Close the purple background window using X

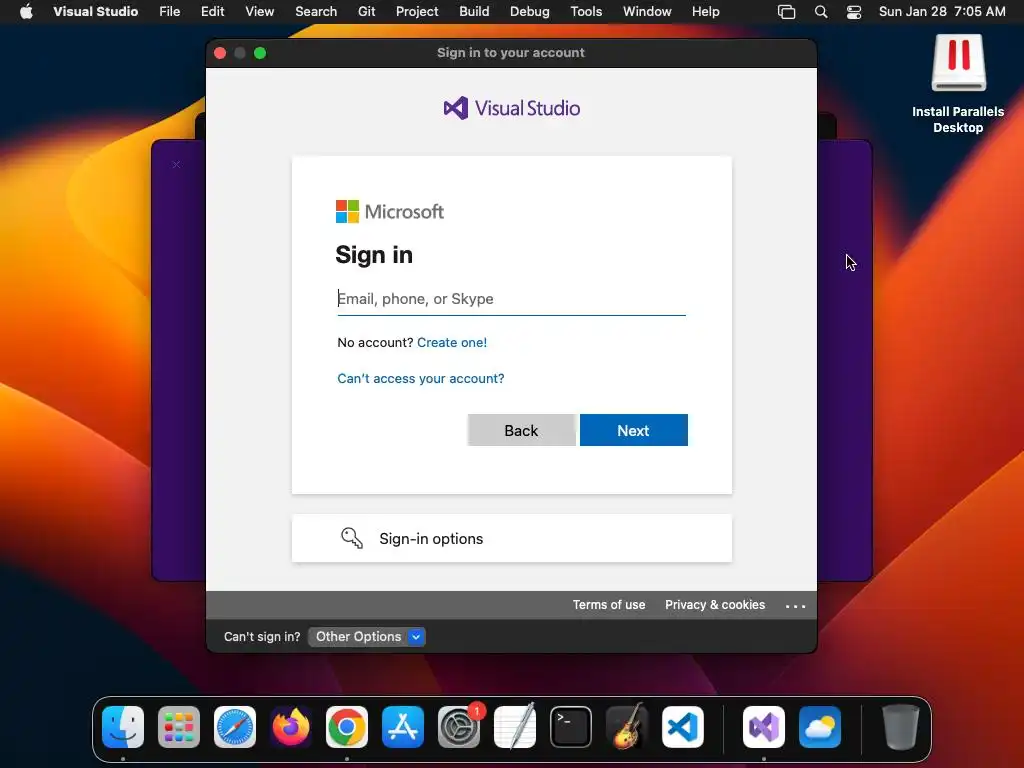pos(176,165)
